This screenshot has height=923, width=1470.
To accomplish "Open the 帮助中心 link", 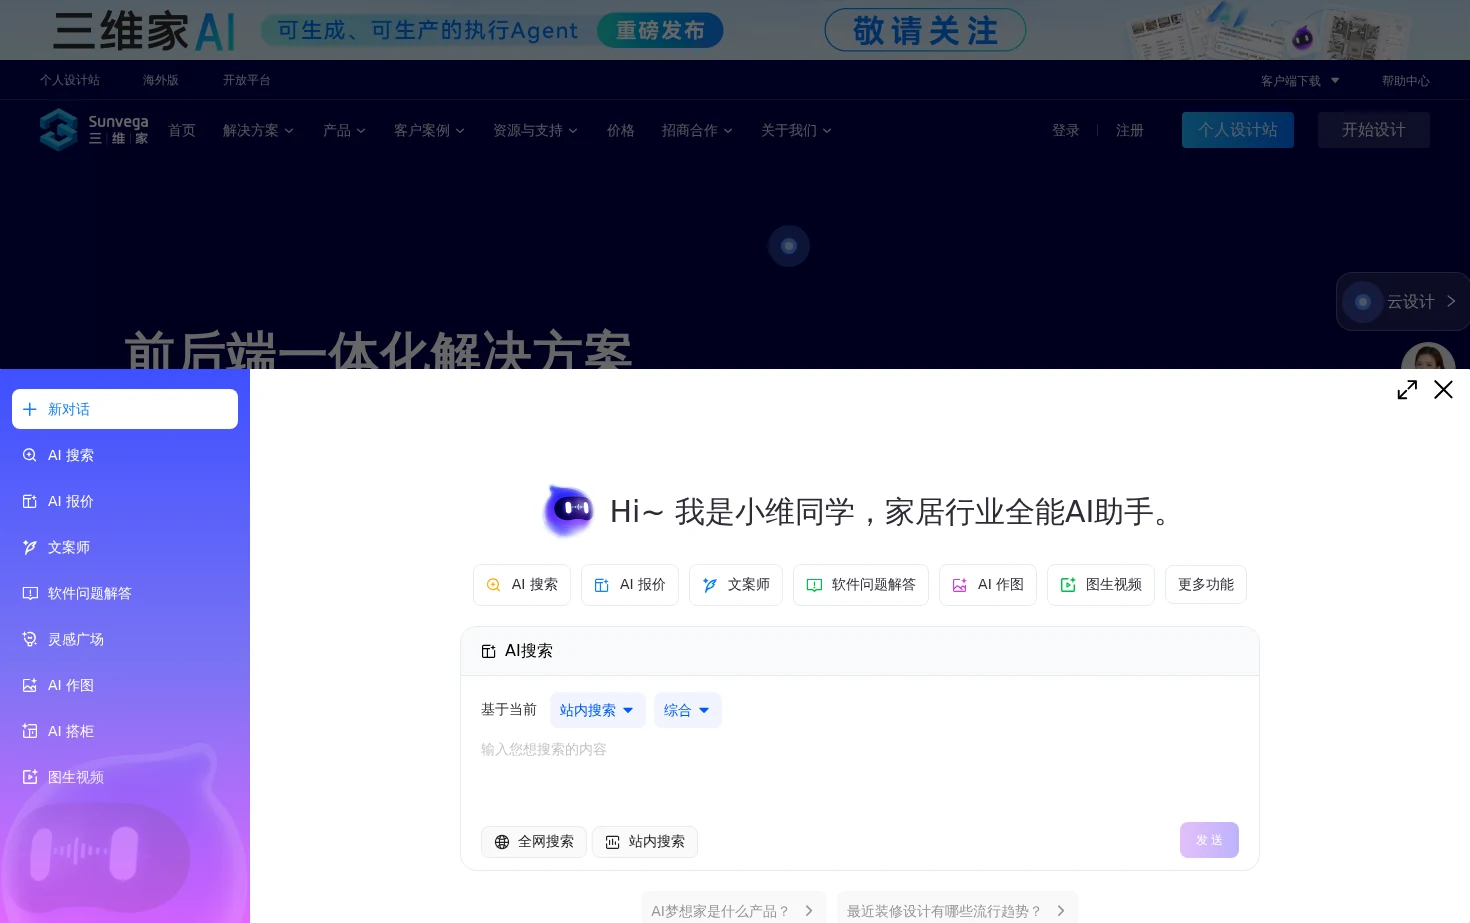I will [1406, 81].
